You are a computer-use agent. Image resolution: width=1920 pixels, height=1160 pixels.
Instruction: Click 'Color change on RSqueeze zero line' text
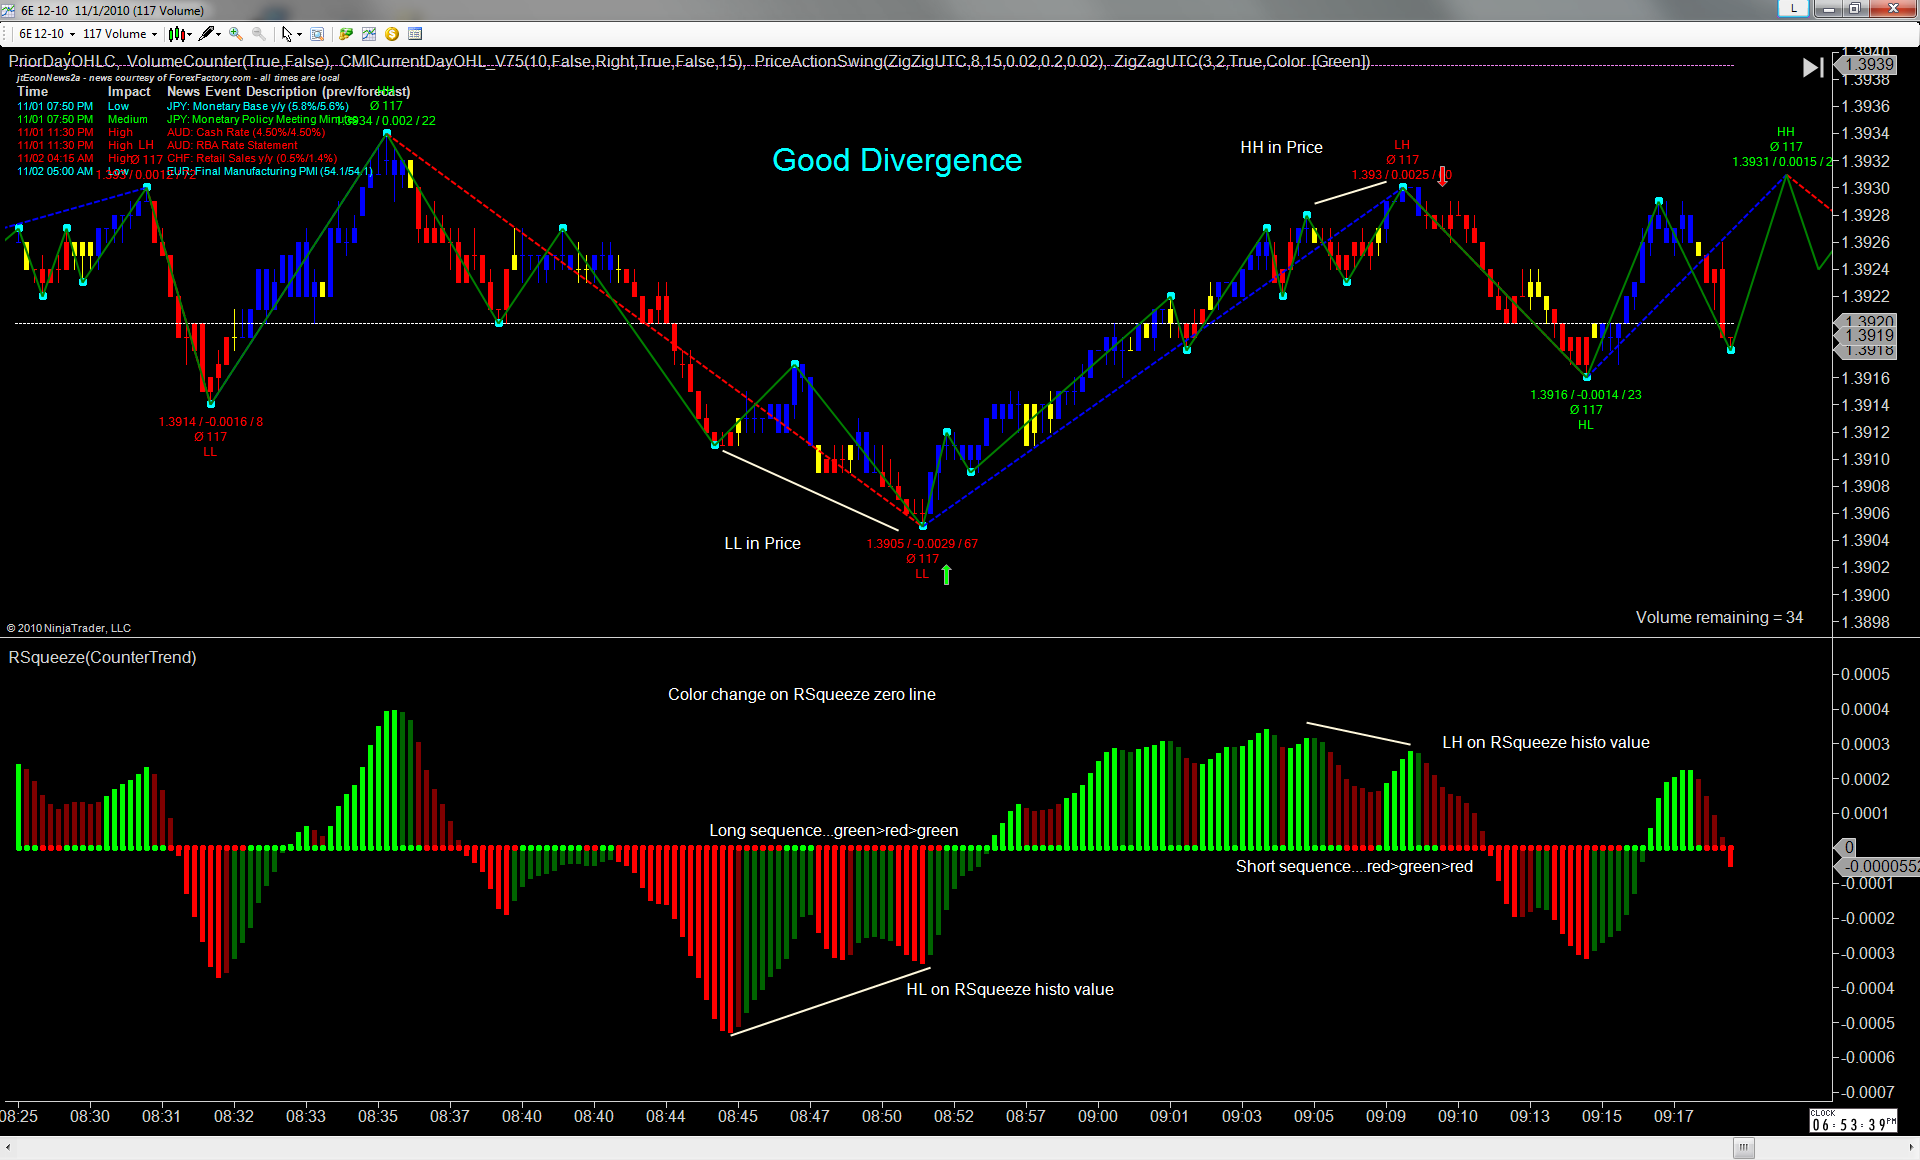(x=802, y=695)
